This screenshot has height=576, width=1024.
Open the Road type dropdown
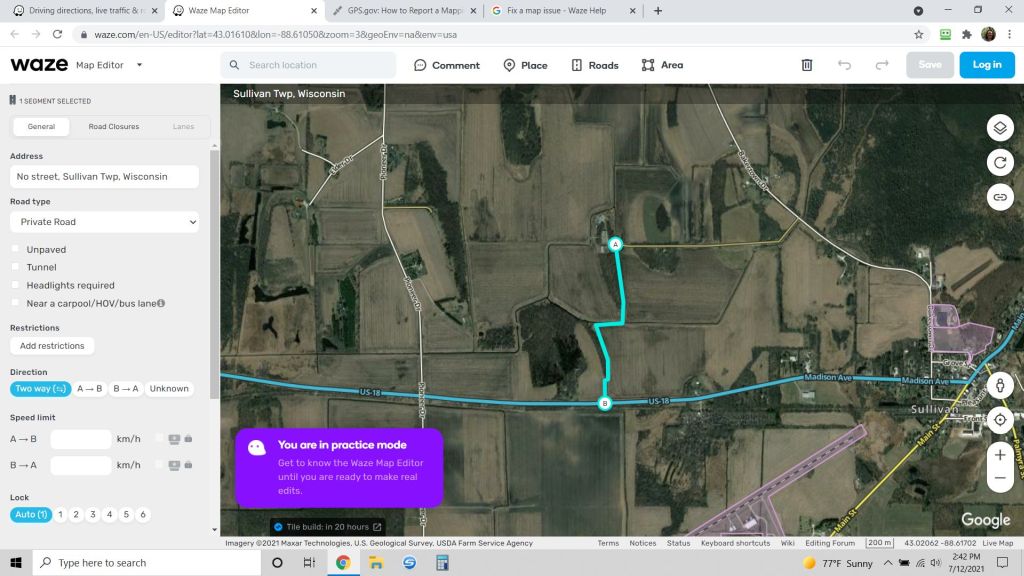coord(104,222)
